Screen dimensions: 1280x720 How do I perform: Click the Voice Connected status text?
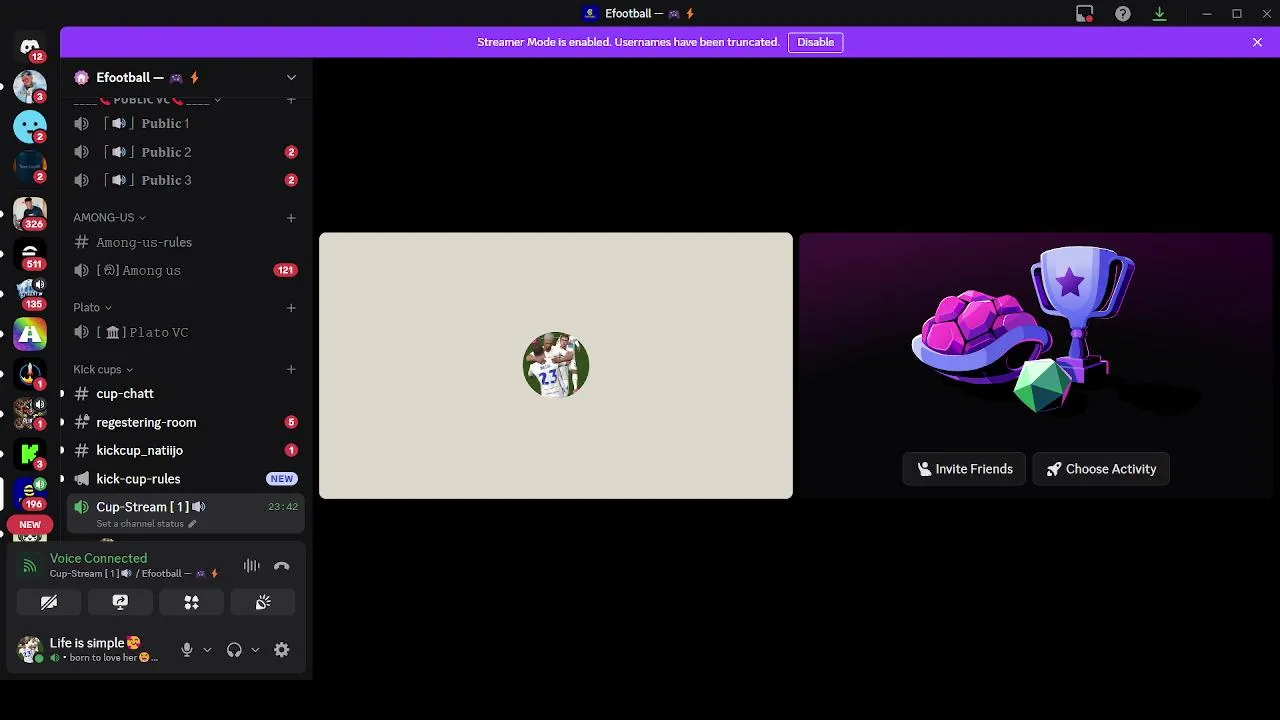tap(98, 558)
